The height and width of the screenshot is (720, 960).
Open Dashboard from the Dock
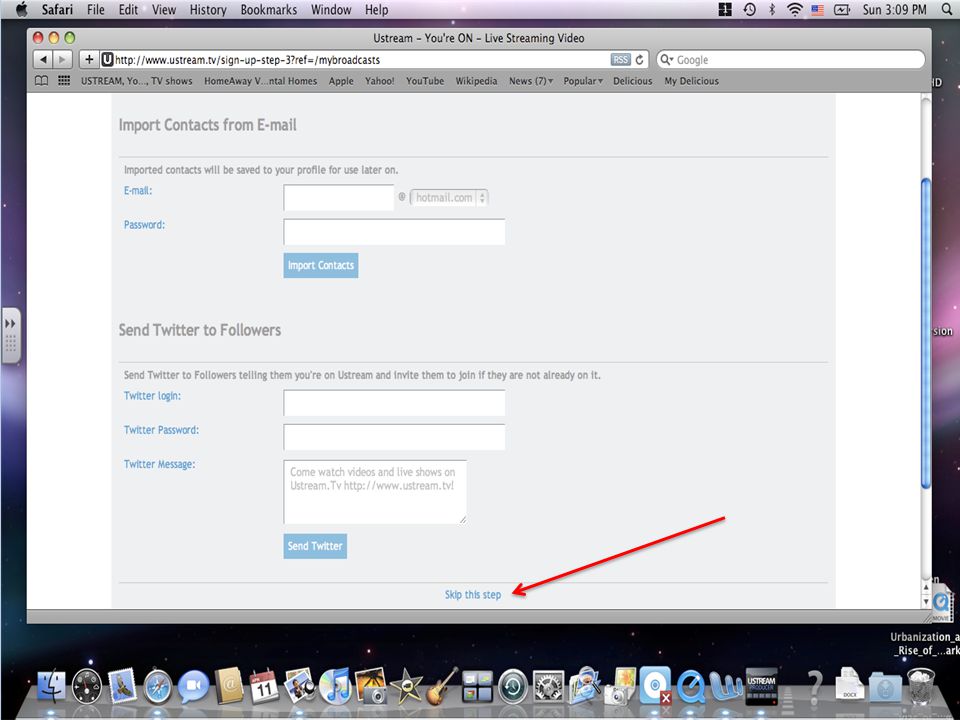(87, 686)
